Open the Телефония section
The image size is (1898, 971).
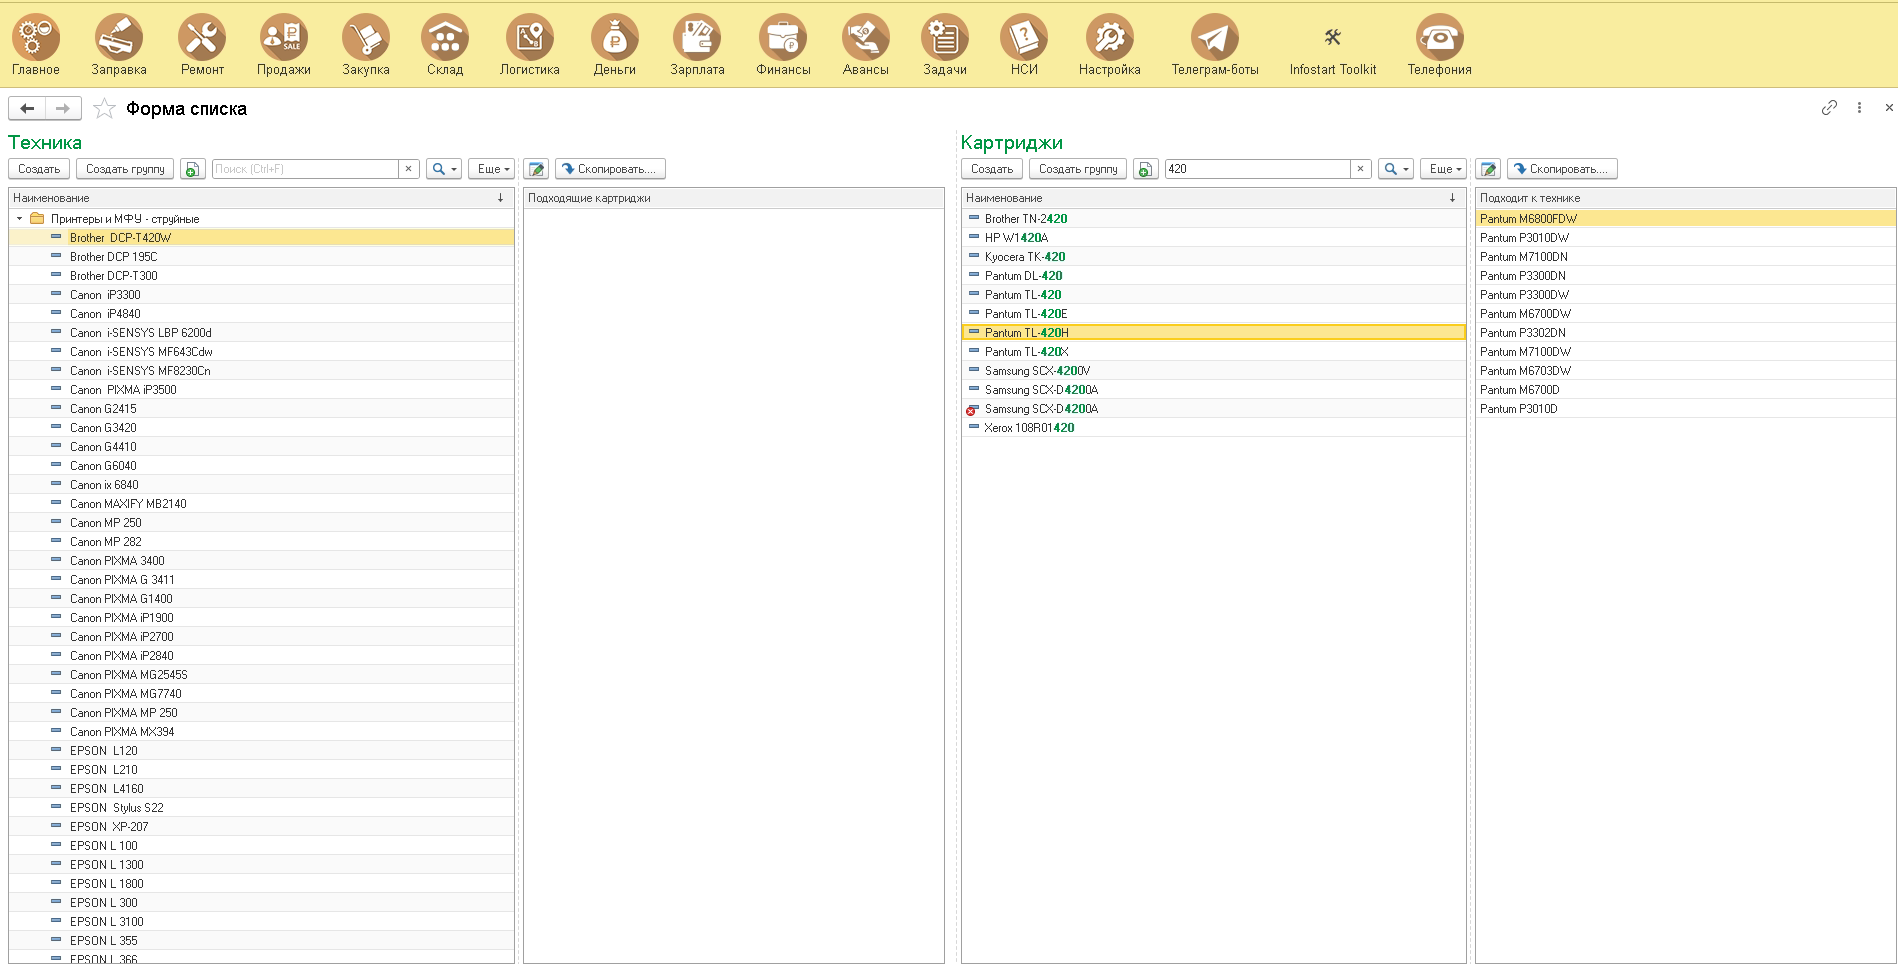tap(1440, 46)
